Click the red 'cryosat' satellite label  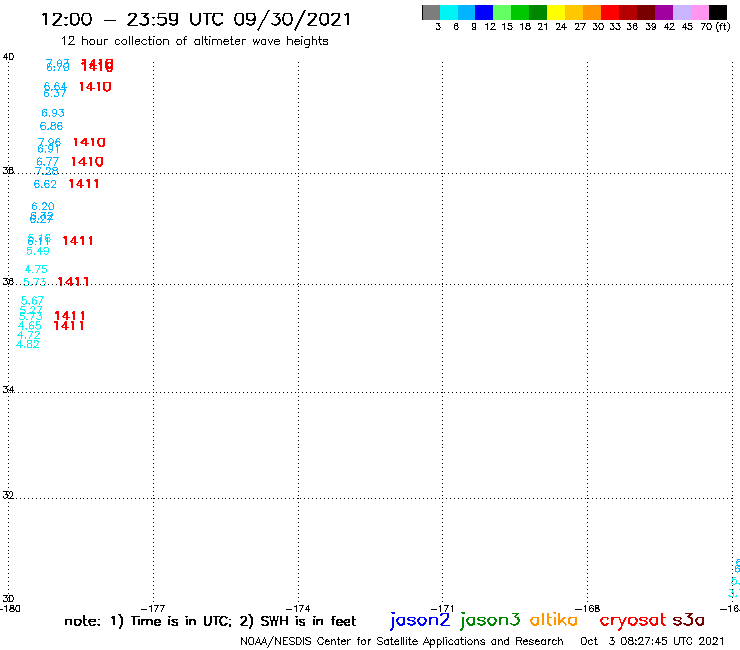point(633,620)
